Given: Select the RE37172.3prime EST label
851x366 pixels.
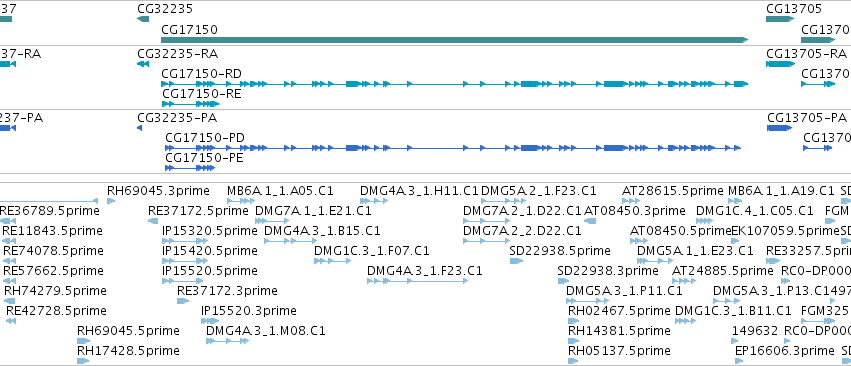Looking at the screenshot, I should pyautogui.click(x=227, y=291).
